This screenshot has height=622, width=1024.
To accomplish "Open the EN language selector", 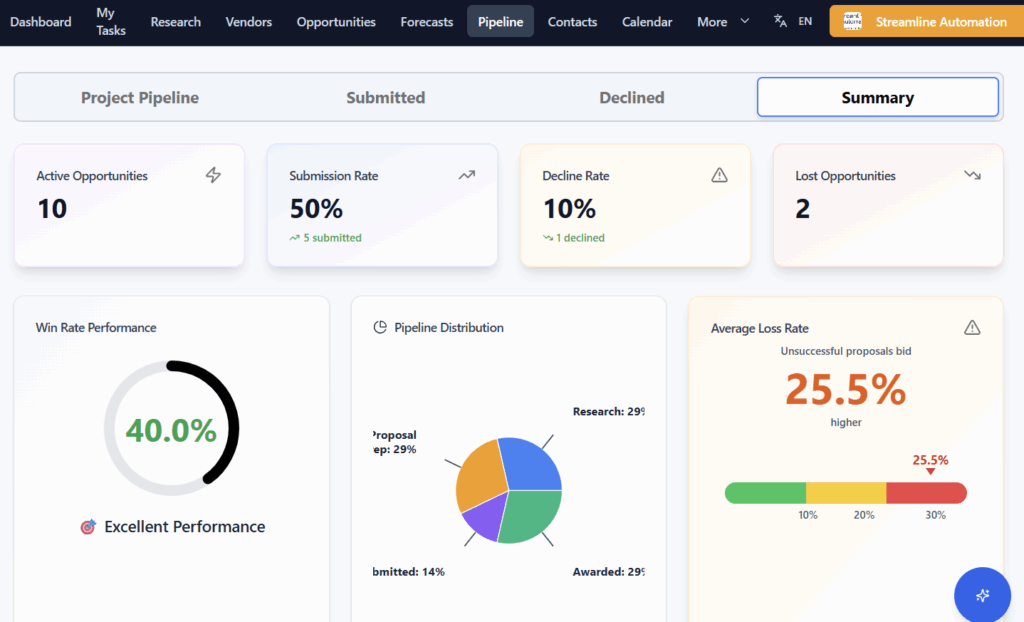I will [x=805, y=21].
